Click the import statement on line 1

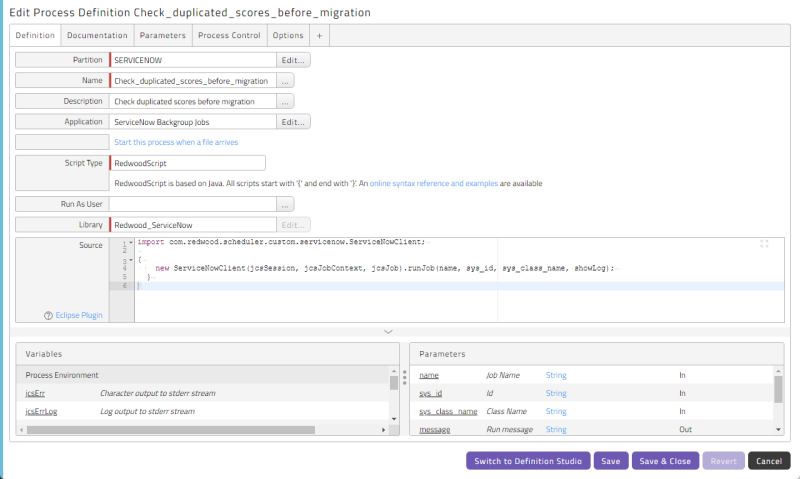[x=281, y=242]
